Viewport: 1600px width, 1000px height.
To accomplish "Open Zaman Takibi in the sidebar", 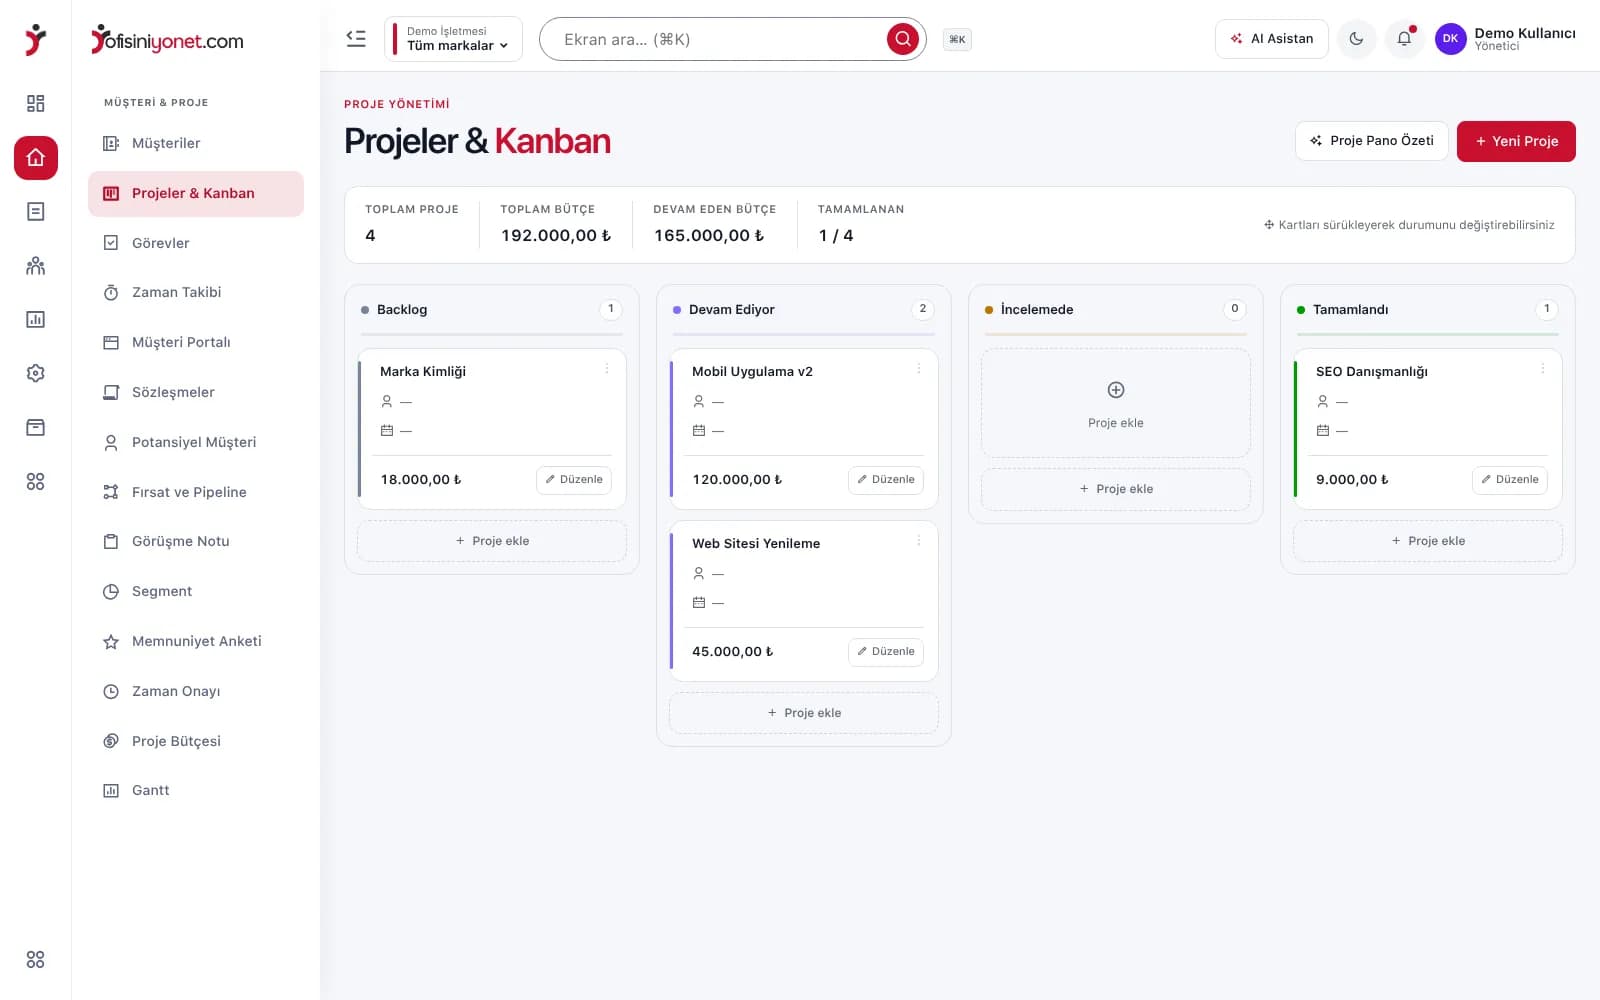I will 196,292.
